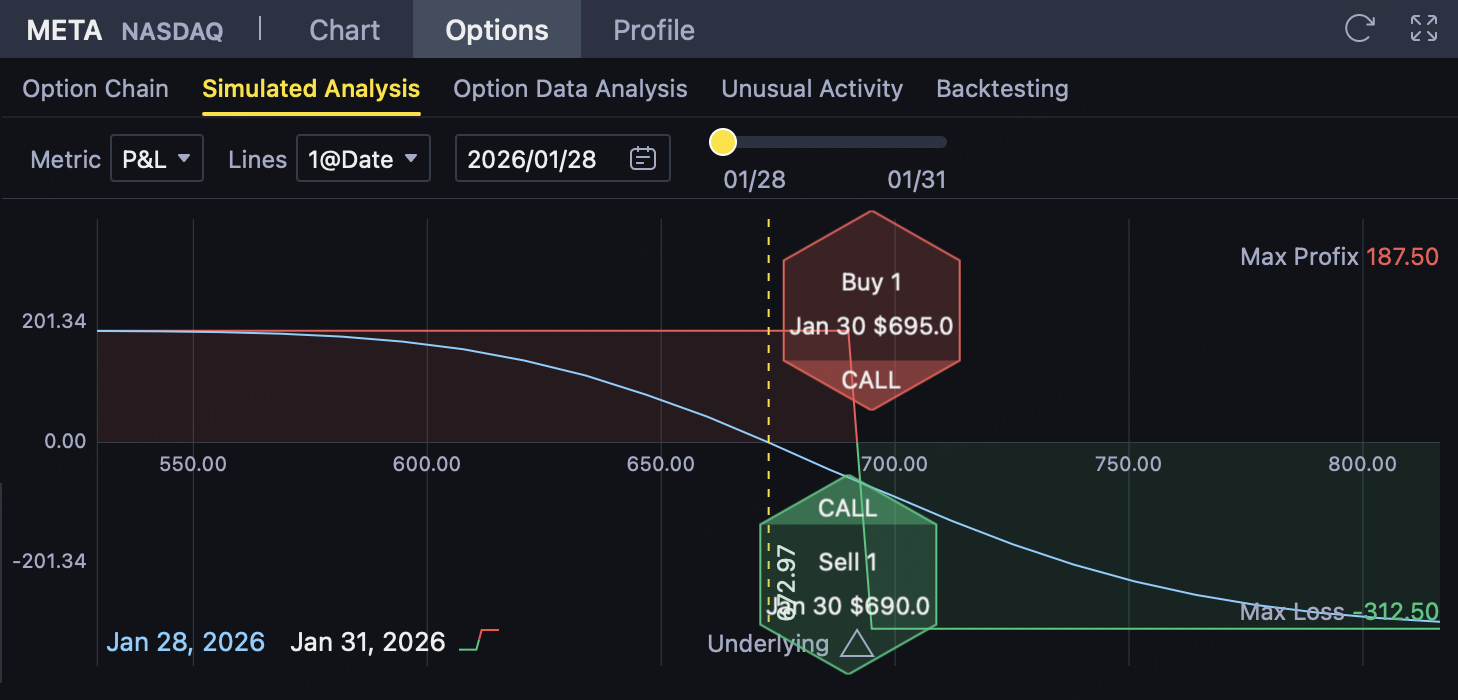This screenshot has width=1458, height=700.
Task: Go to the Option Chain tab
Action: pos(95,89)
